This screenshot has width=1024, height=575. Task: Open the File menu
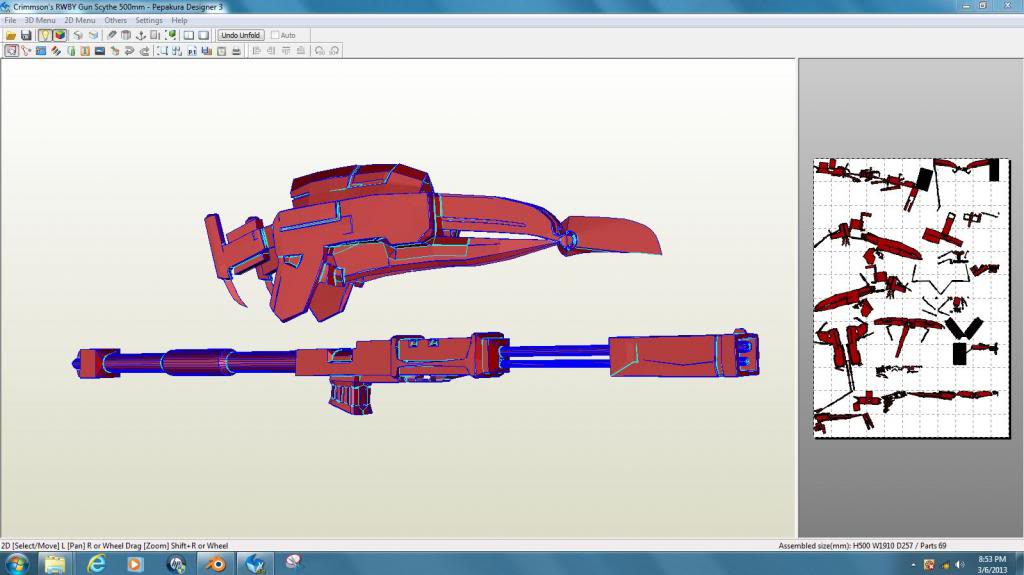10,20
